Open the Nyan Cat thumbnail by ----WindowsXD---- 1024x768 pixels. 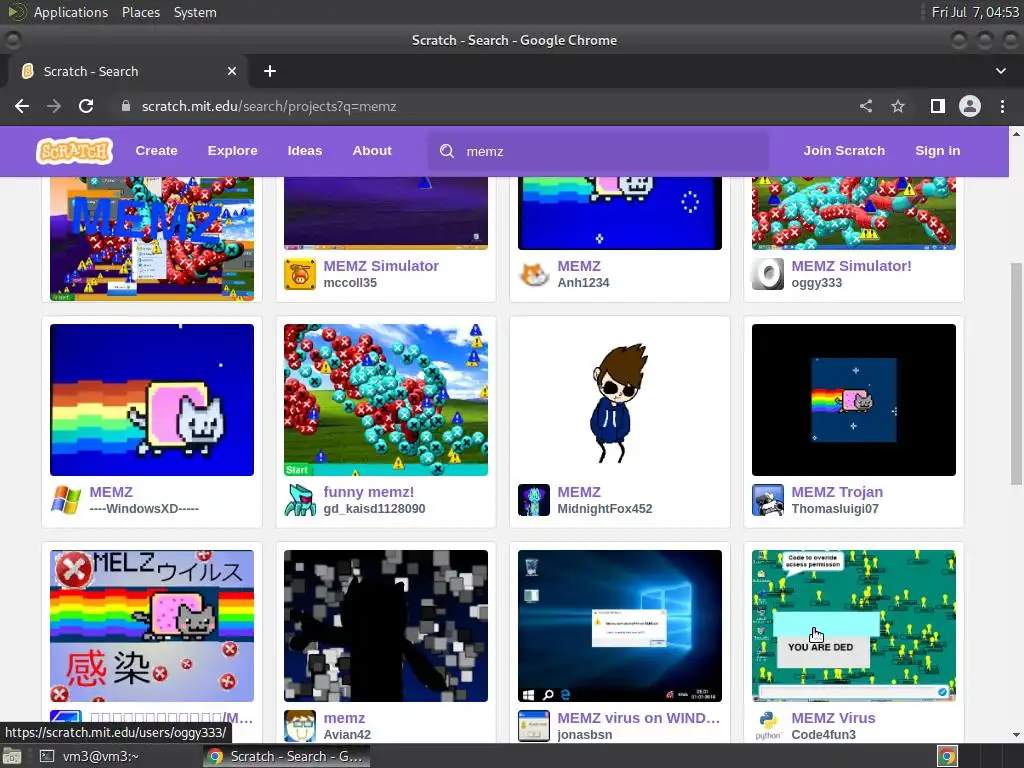point(152,400)
